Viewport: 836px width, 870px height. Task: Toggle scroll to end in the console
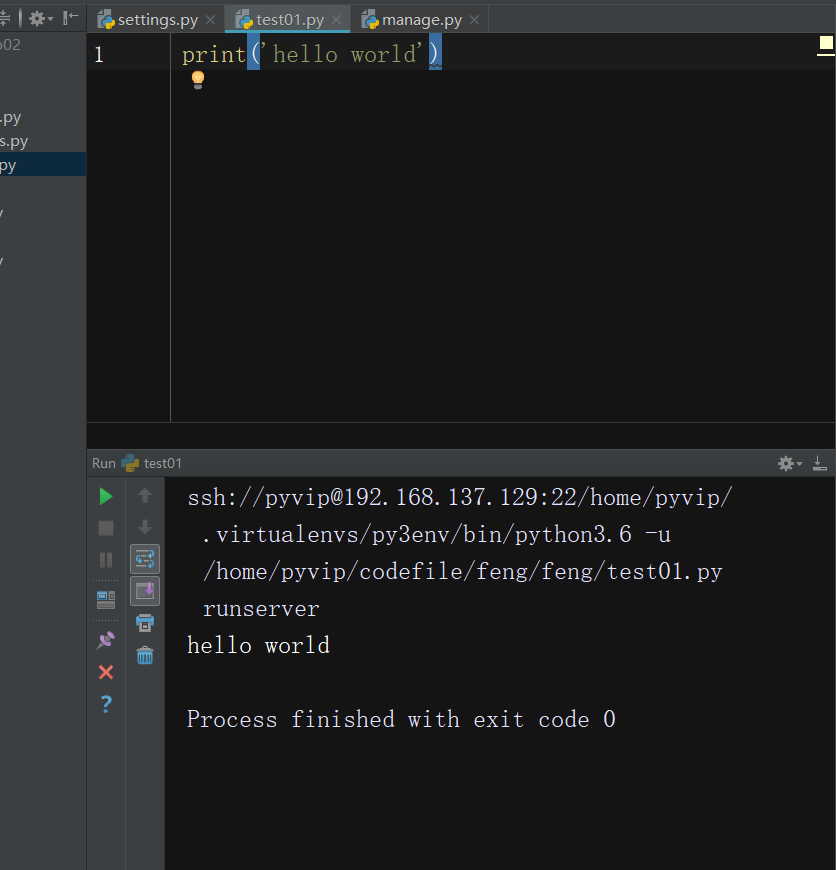click(144, 590)
